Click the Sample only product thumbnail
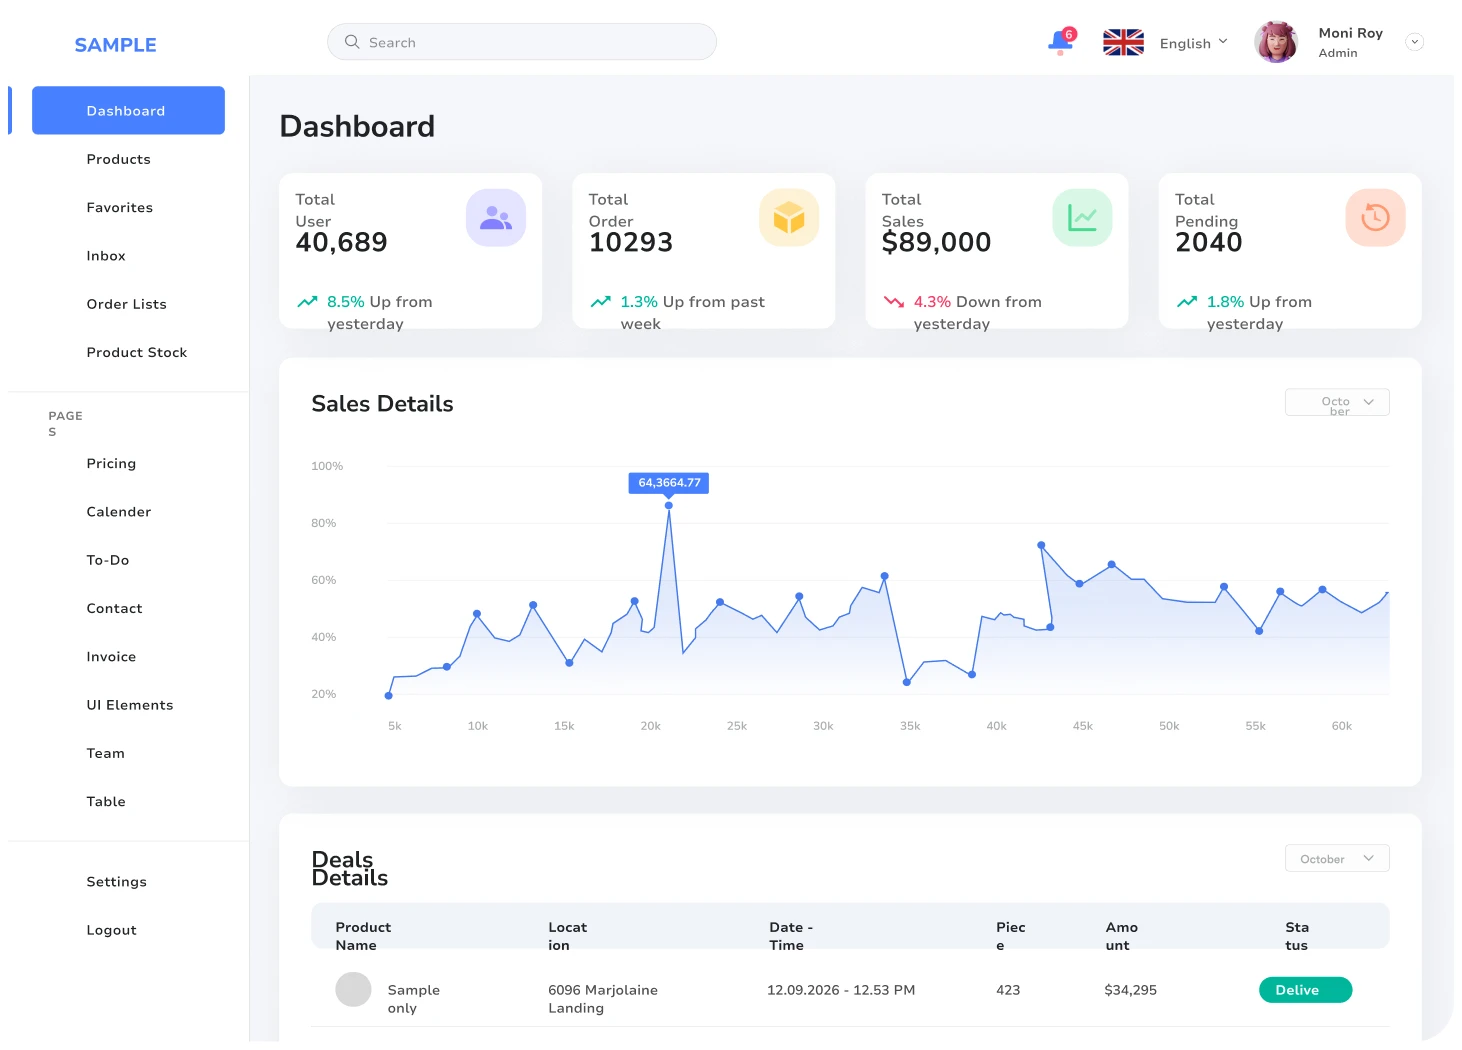Image resolution: width=1462 pixels, height=1050 pixels. (x=353, y=989)
